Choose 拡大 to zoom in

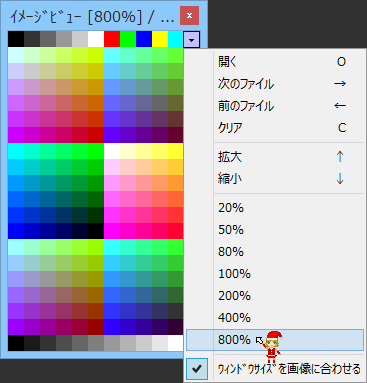click(275, 157)
